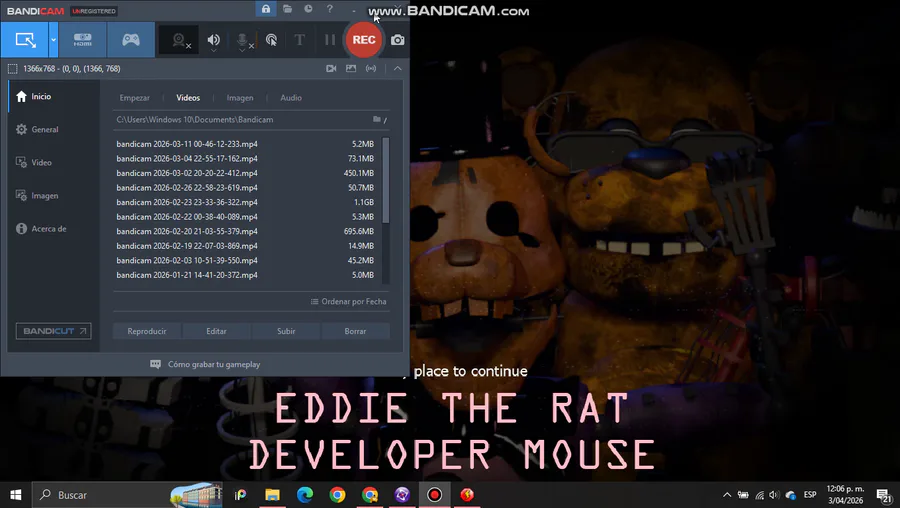Select bandicam 2026-02-03 10-51-39-550.mp4
Screen dimensions: 900x508
point(245,261)
